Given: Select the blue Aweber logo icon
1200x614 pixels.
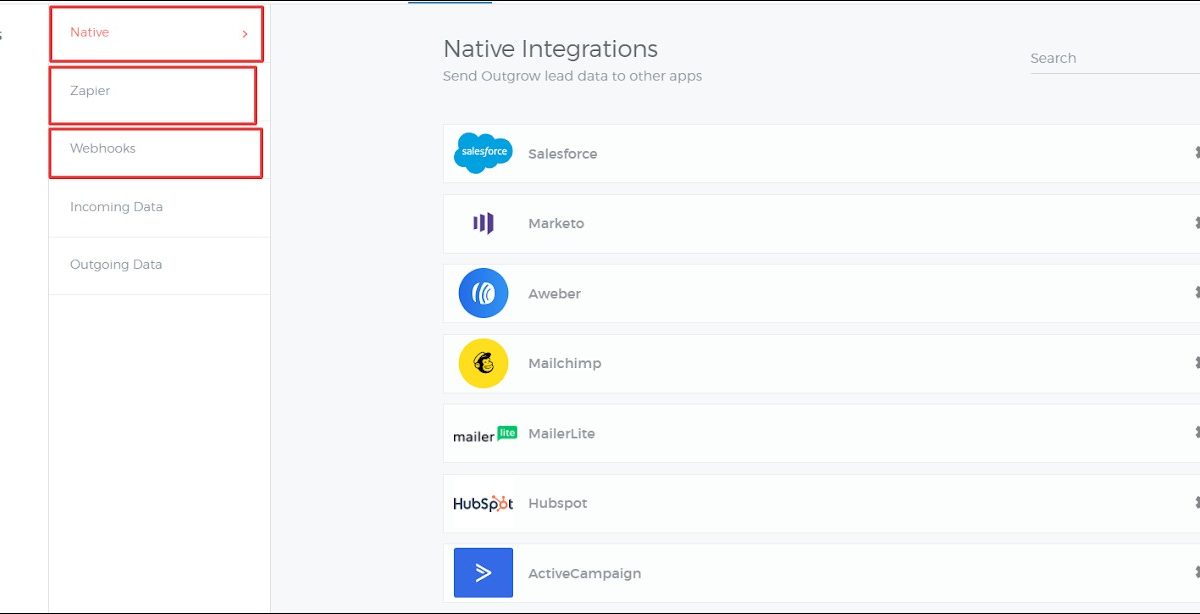Looking at the screenshot, I should 483,293.
